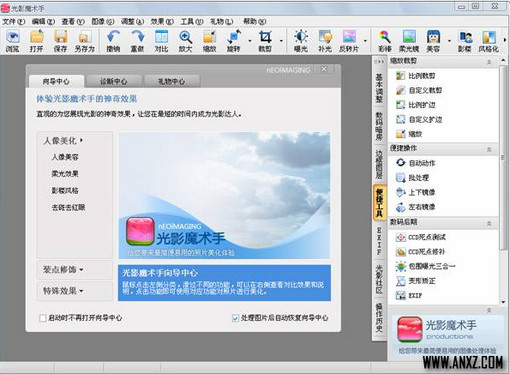510x374 pixels.
Task: Click 人像美容 in the wizard list
Action: 65,157
